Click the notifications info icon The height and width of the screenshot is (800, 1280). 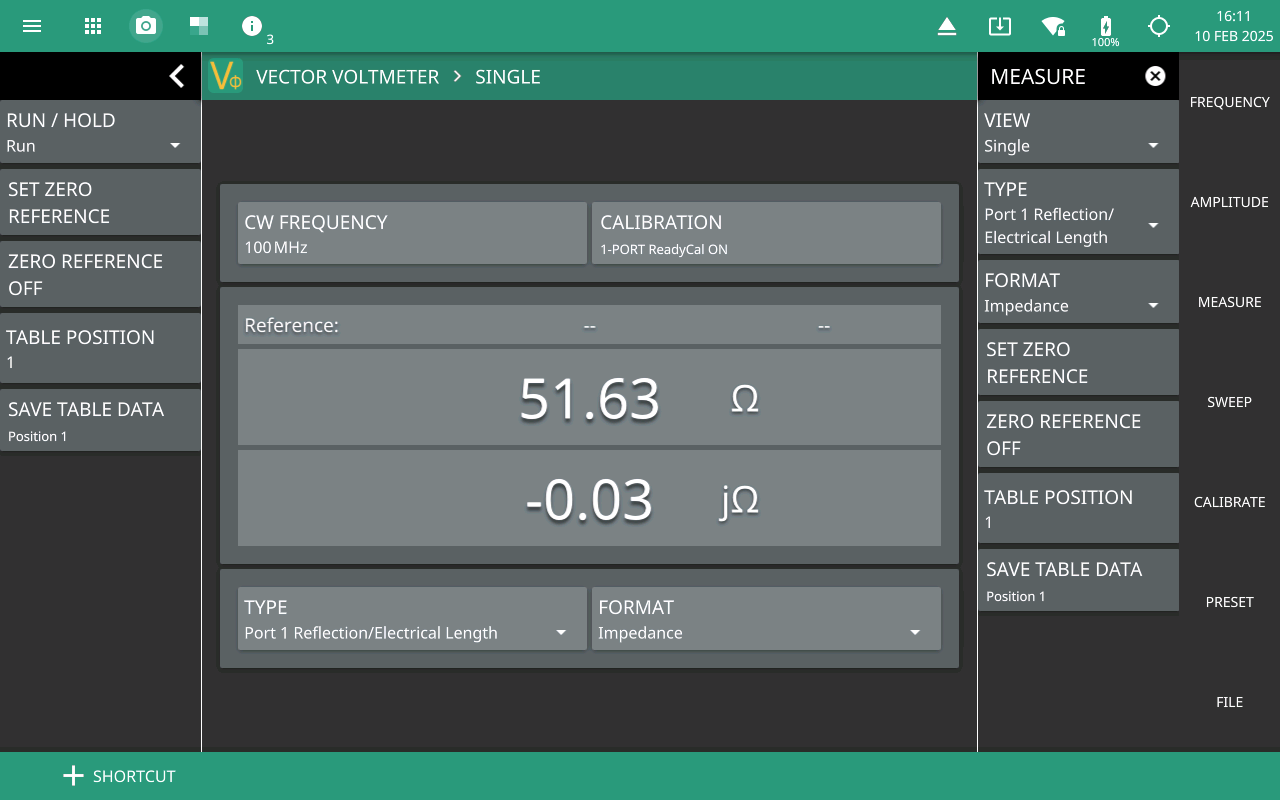pyautogui.click(x=252, y=26)
